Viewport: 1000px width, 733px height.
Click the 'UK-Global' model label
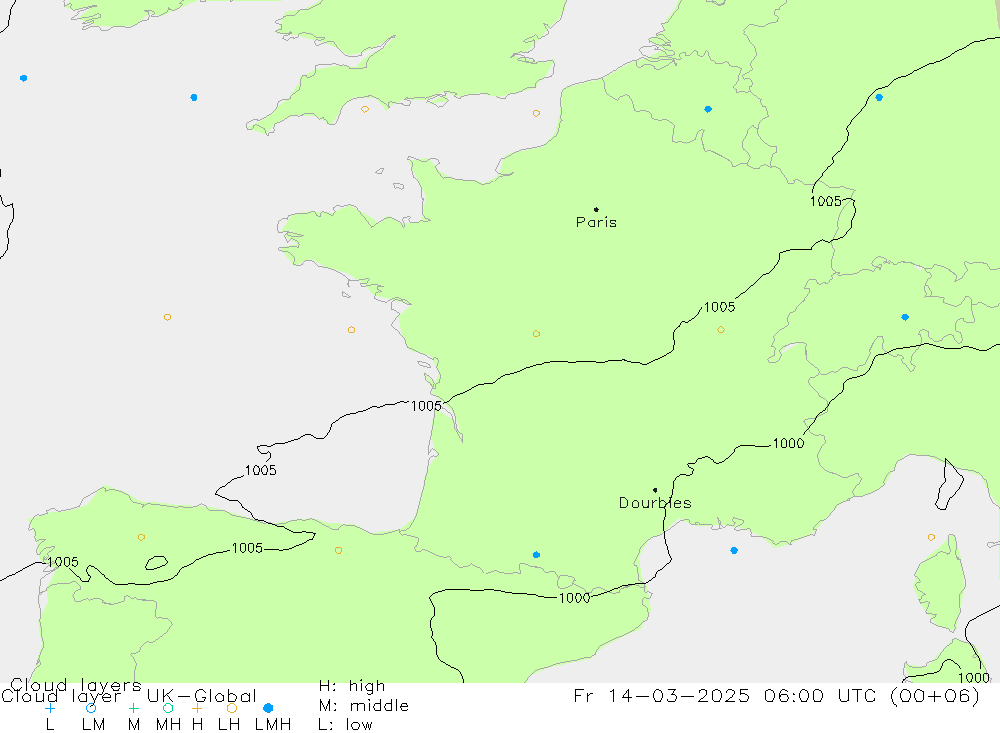(202, 696)
